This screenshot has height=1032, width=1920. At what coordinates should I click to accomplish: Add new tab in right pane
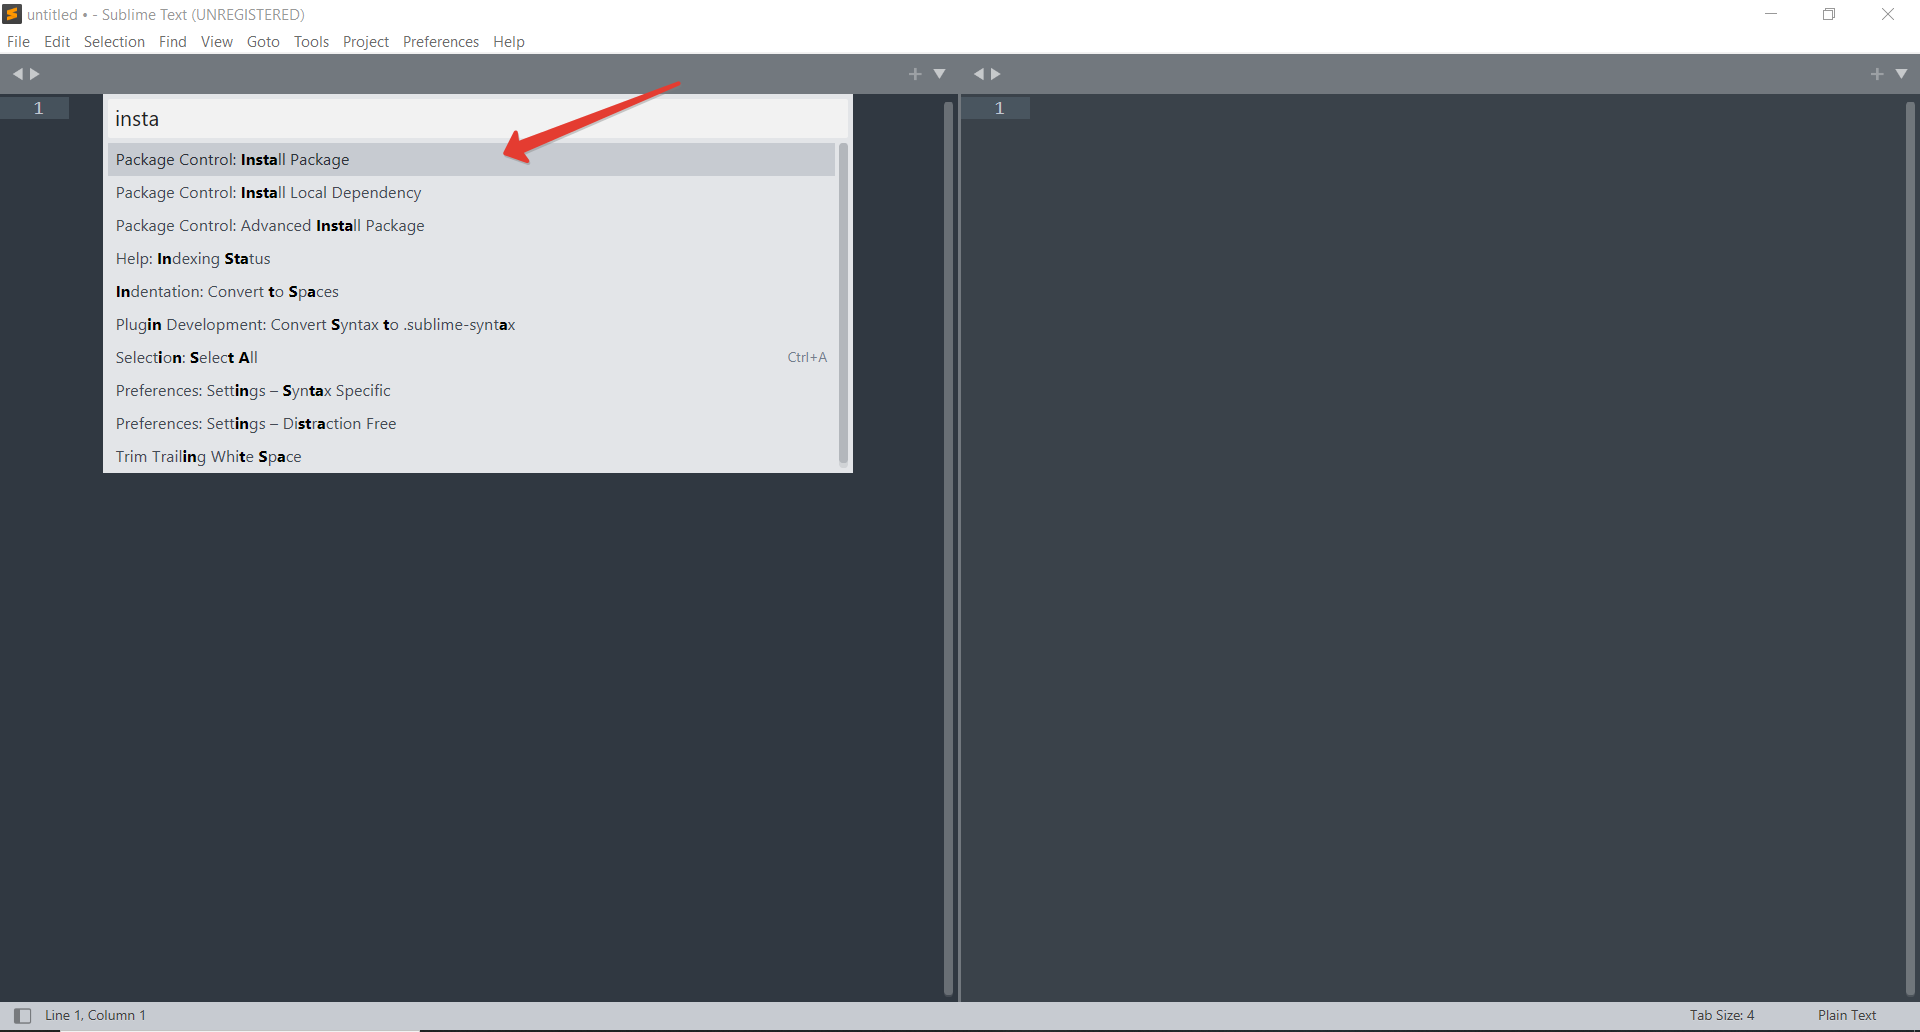coord(1877,74)
